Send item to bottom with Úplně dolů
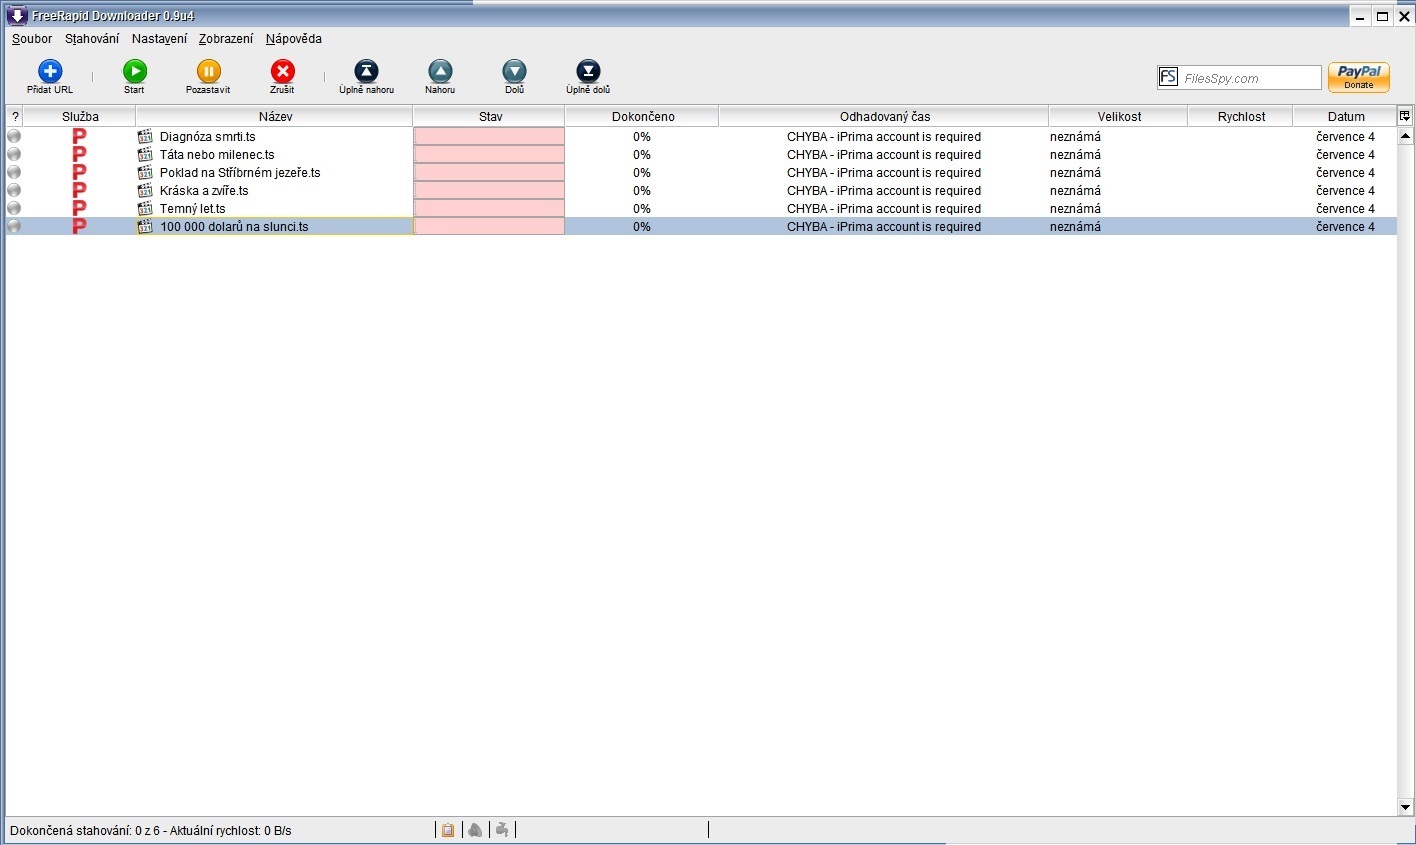This screenshot has height=845, width=1416. point(588,72)
